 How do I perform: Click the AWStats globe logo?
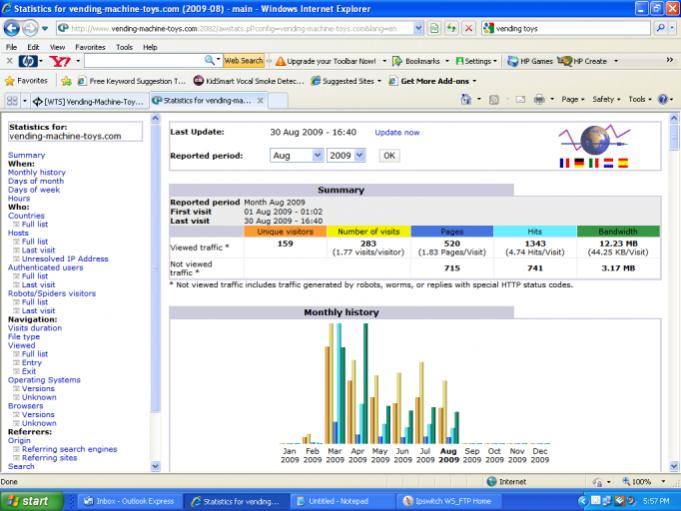(x=595, y=138)
